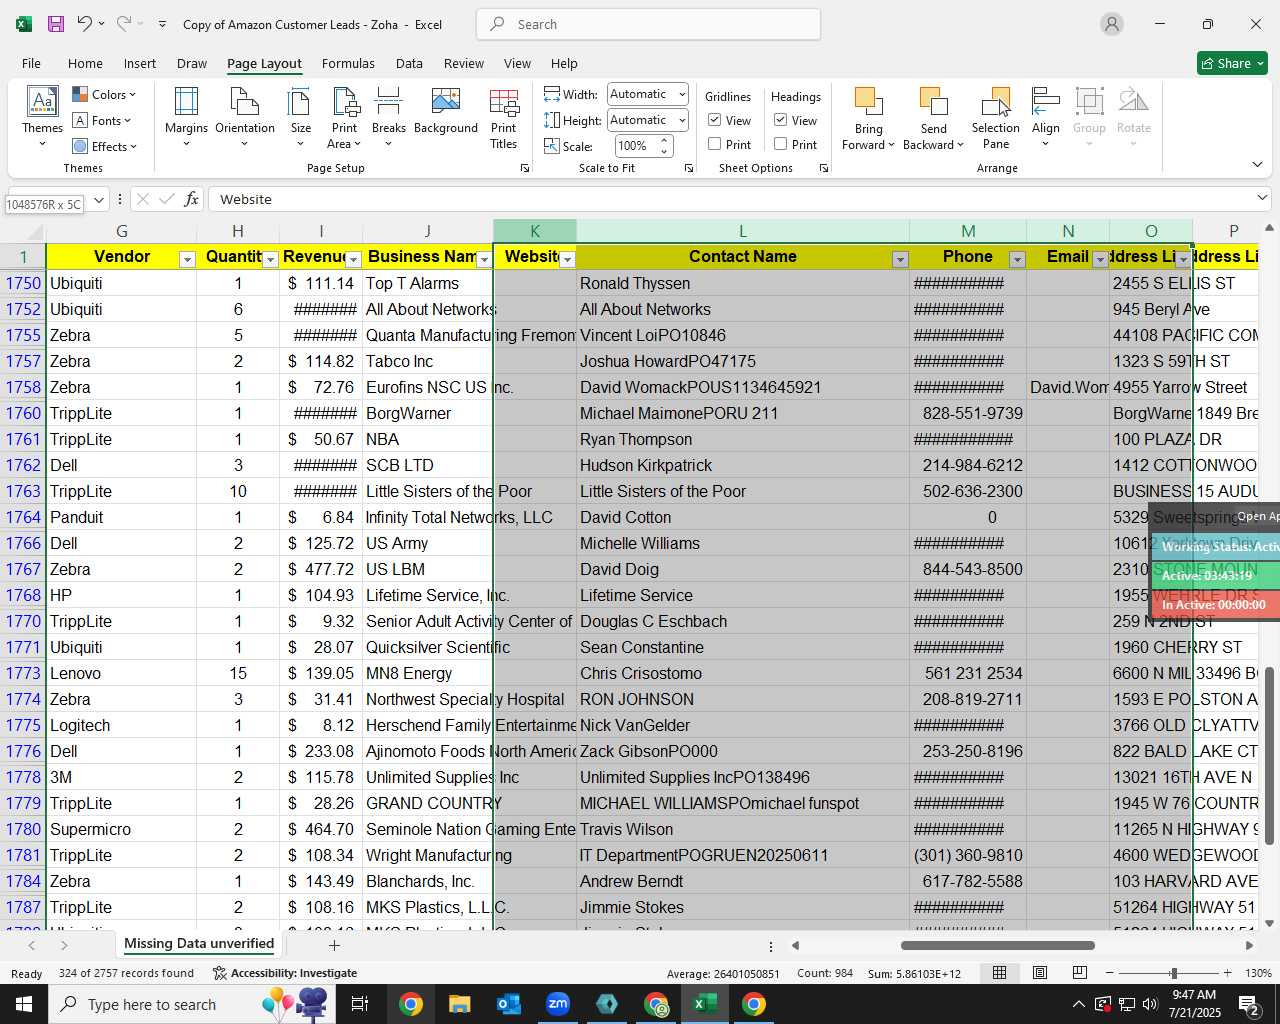This screenshot has width=1280, height=1024.
Task: Click the vertical scrollbar thumb
Action: pyautogui.click(x=1270, y=756)
